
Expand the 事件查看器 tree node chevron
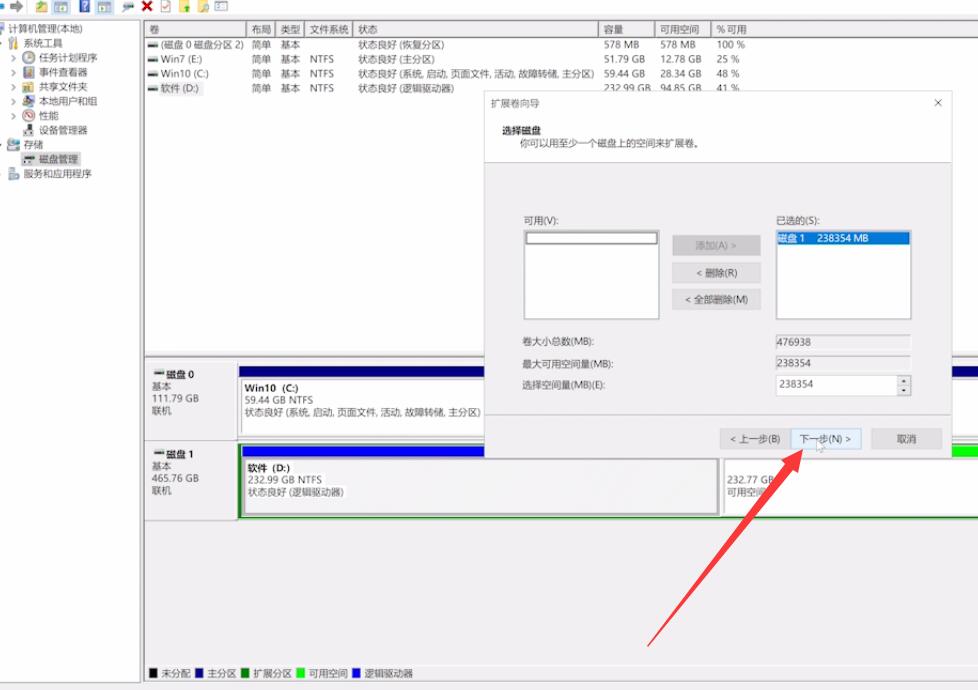[x=13, y=72]
